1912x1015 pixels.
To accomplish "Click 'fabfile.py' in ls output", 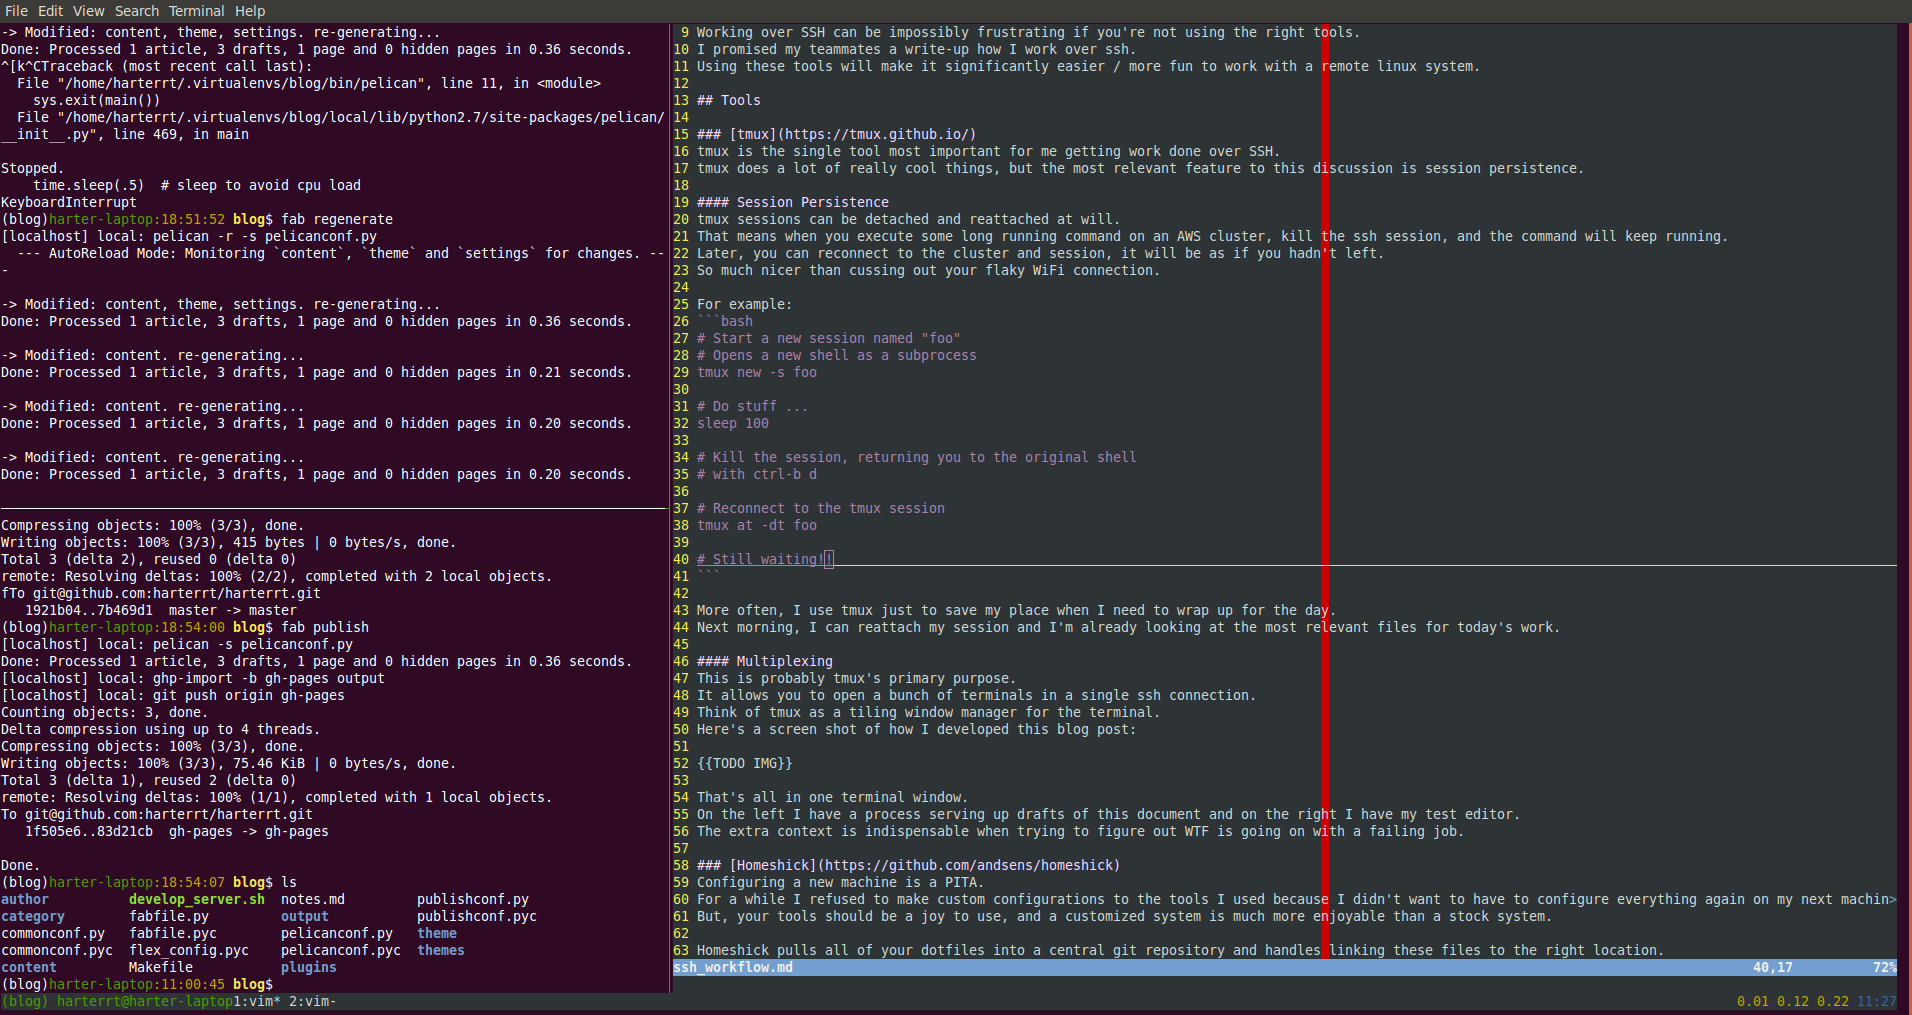I will click(169, 916).
